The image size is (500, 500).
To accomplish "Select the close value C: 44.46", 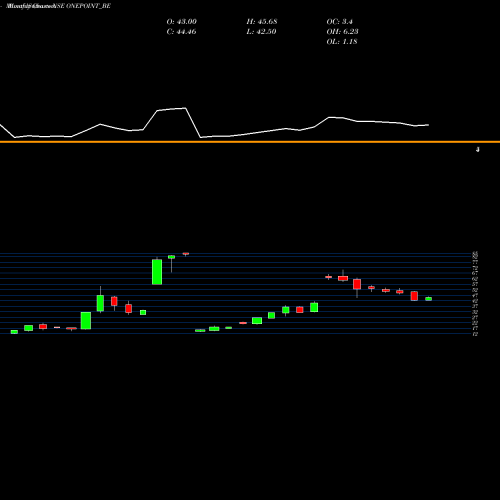I will coord(181,32).
